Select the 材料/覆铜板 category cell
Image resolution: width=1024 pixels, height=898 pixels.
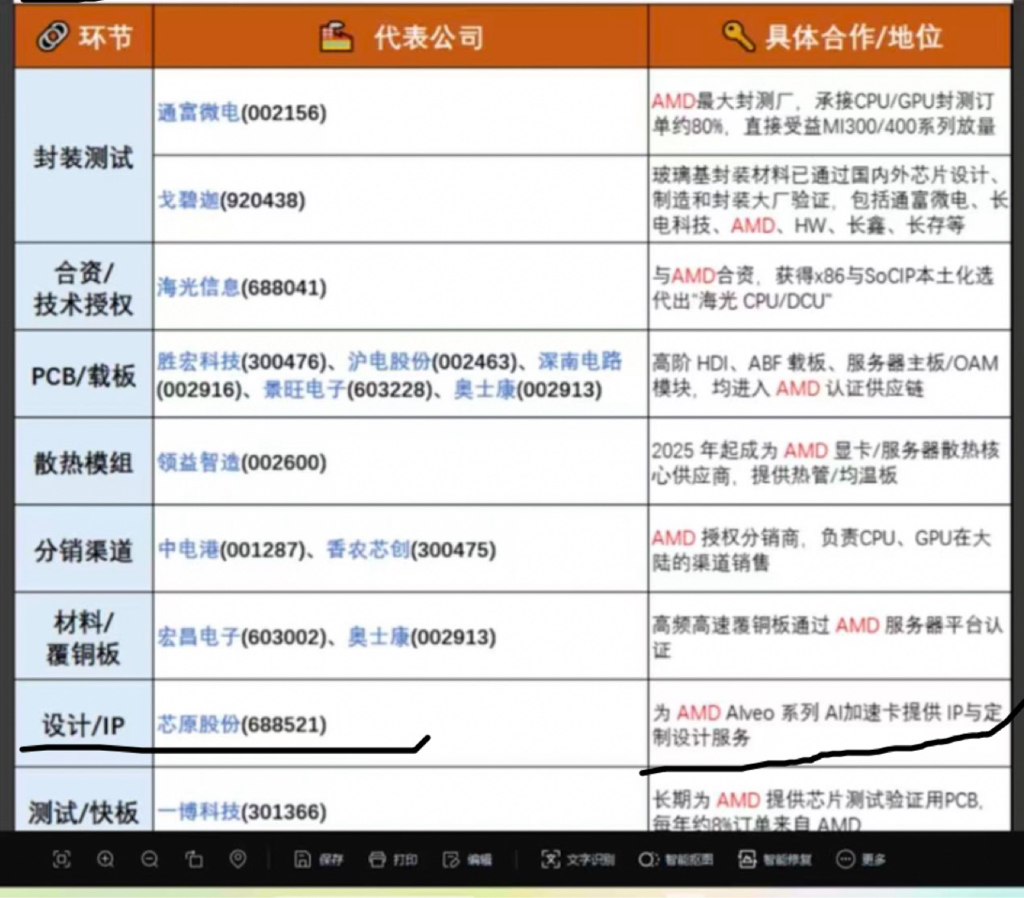click(x=84, y=637)
